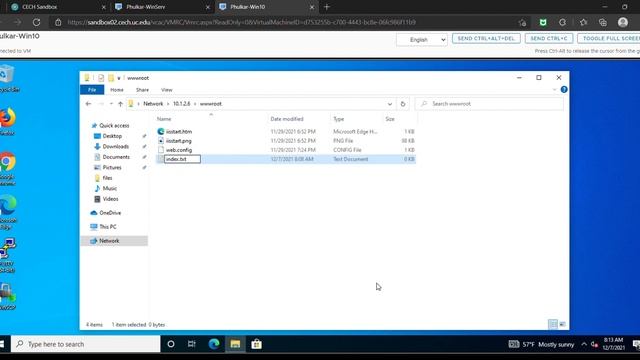640x360 pixels.
Task: Switch to Phulkar-WinServ browser tab
Action: [162, 7]
